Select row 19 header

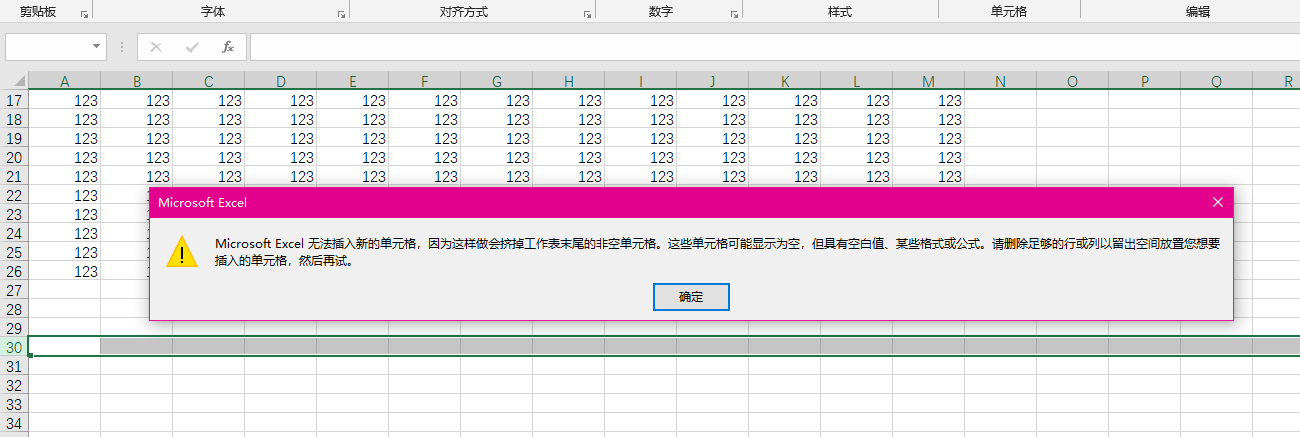14,138
